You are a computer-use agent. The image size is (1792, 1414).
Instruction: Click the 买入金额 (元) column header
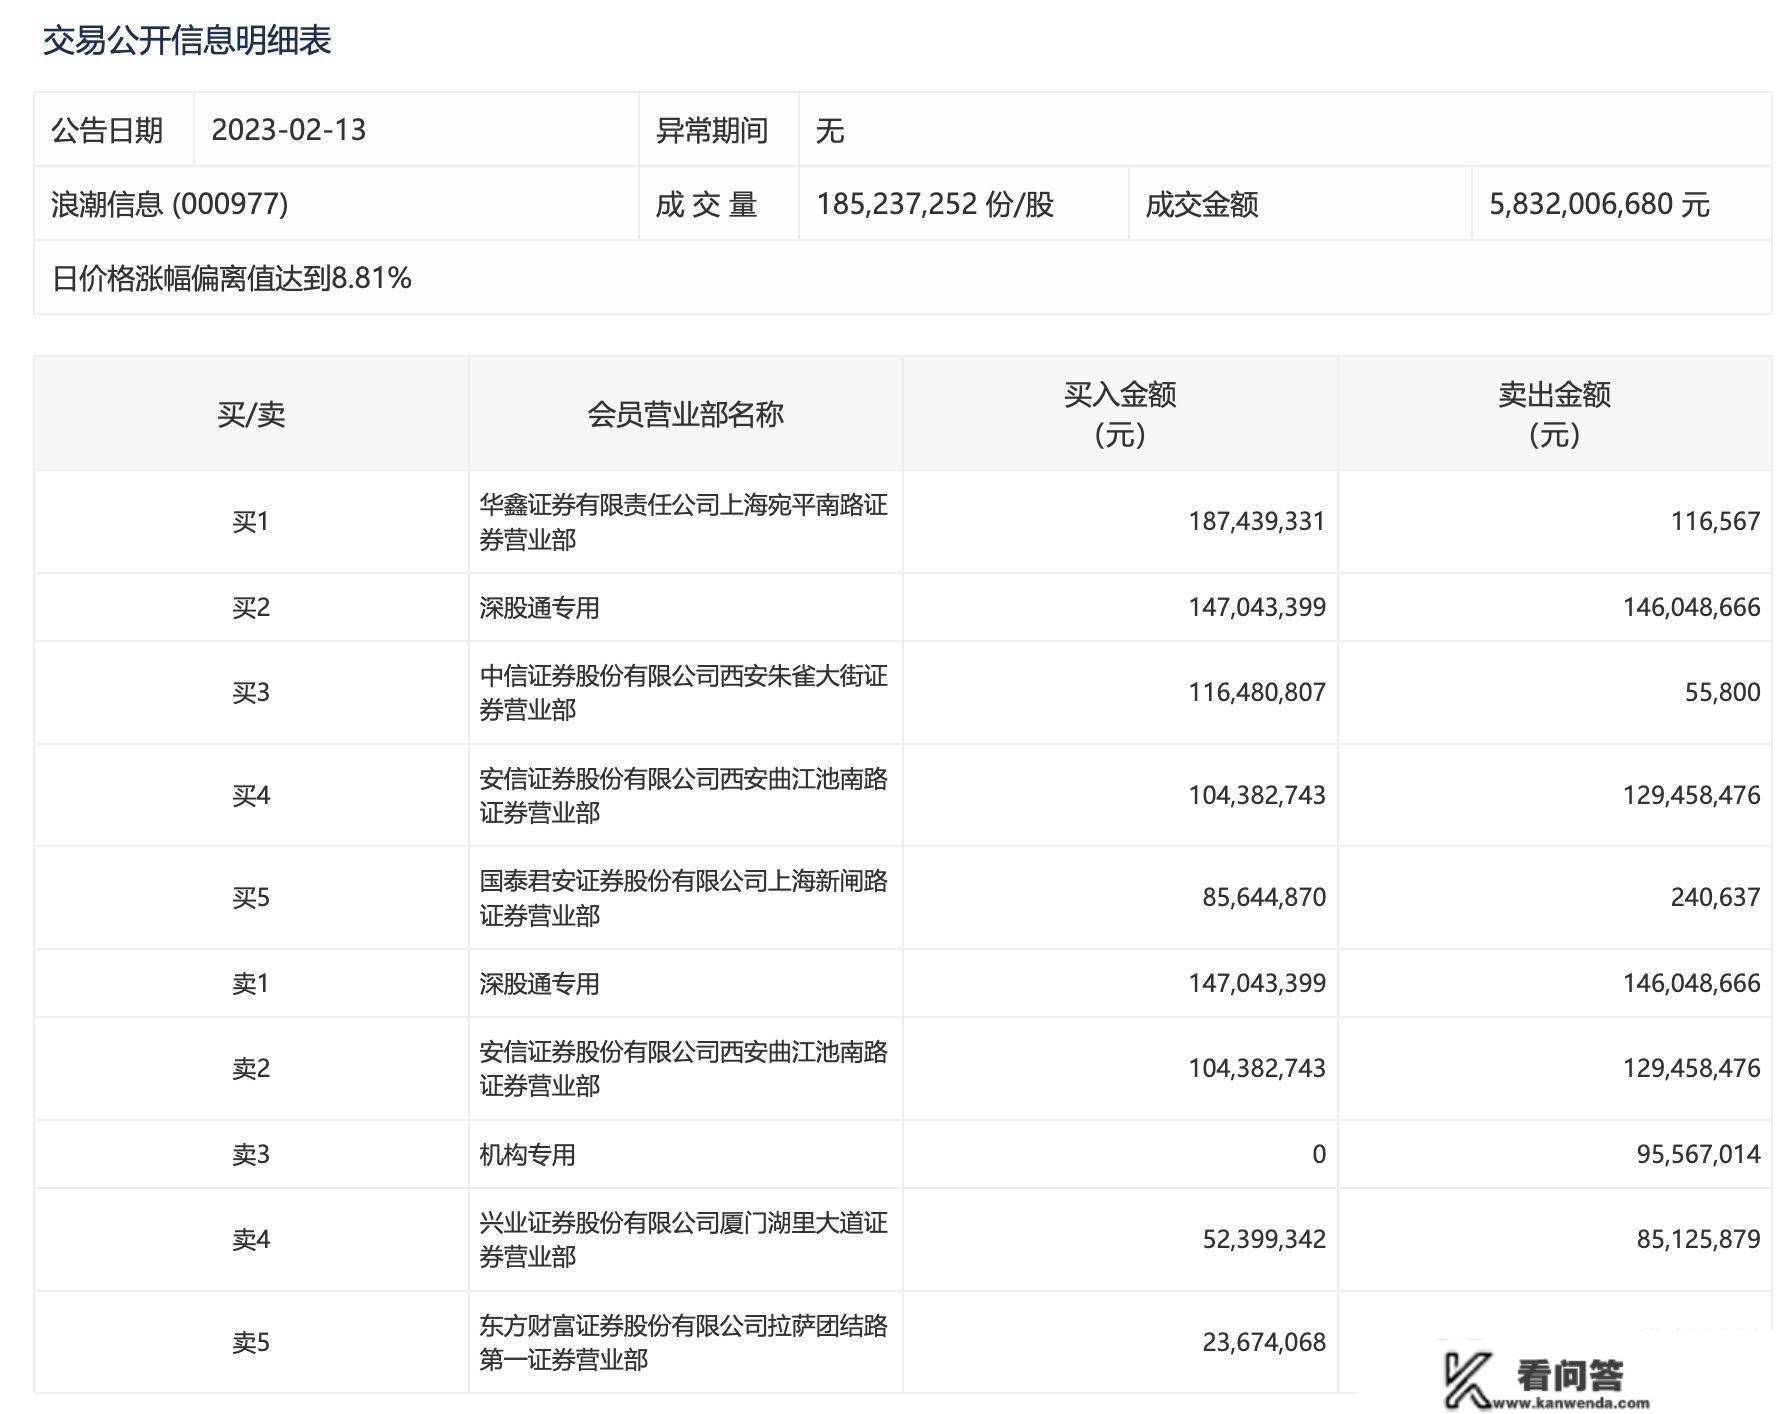(x=1120, y=414)
